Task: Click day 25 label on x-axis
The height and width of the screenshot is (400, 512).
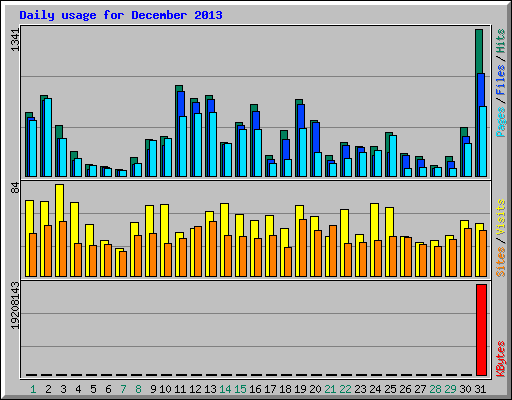Action: (390, 389)
